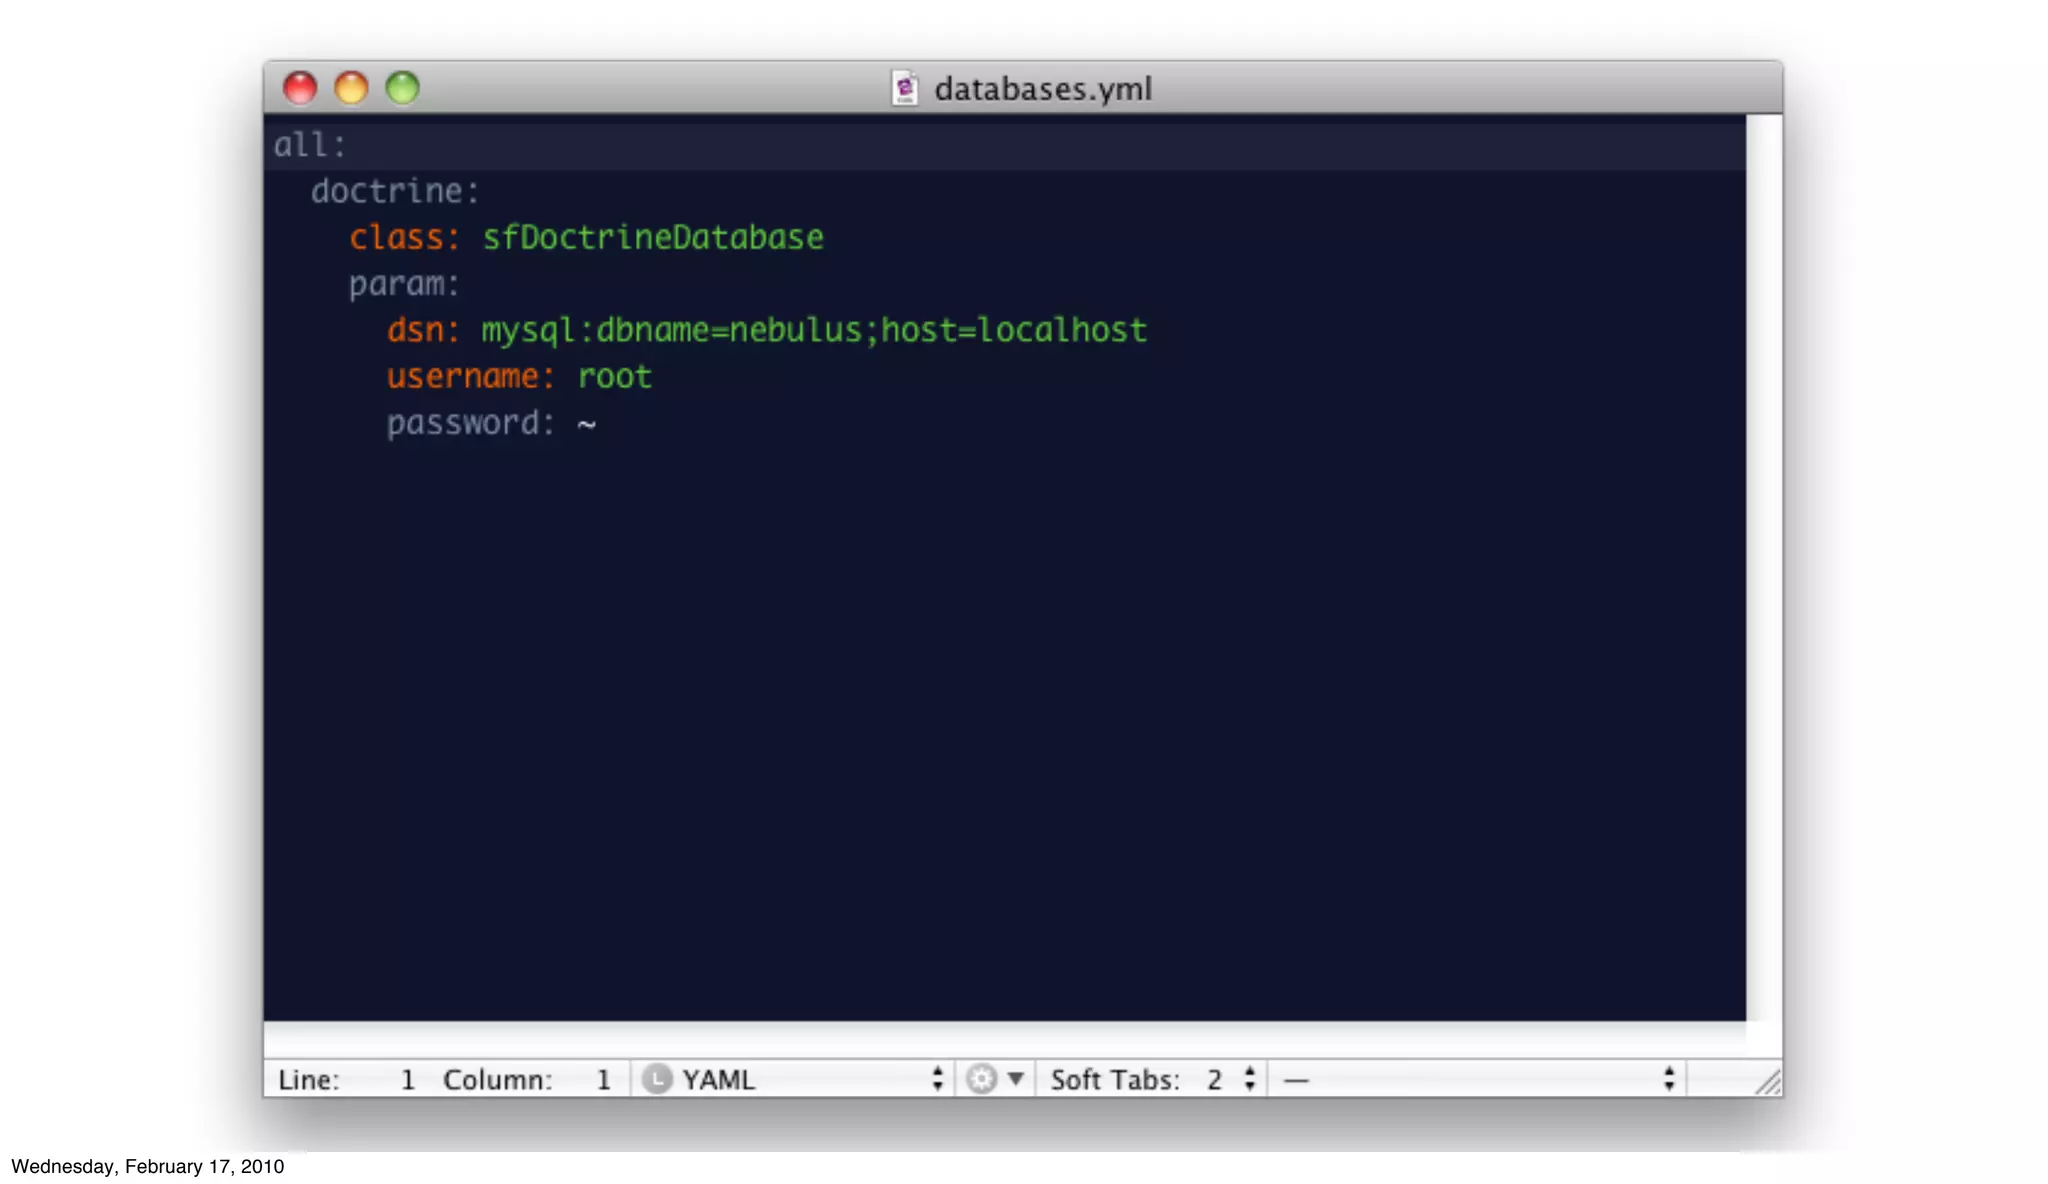Screen dimensions: 2048x1184
Task: Click the gear bundle actions icon
Action: 981,1080
